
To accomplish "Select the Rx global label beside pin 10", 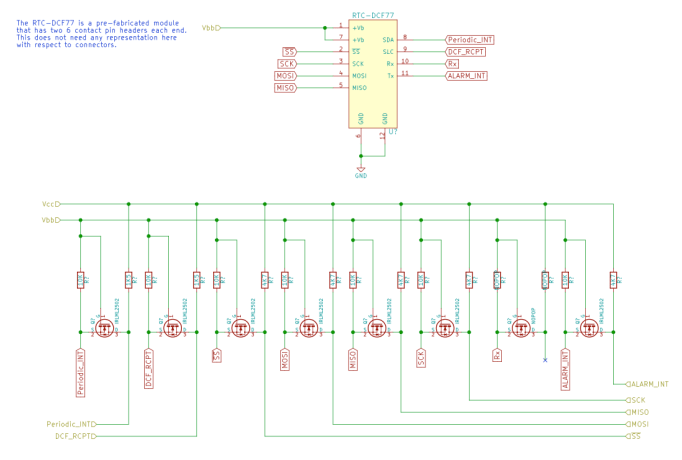I will tap(452, 63).
